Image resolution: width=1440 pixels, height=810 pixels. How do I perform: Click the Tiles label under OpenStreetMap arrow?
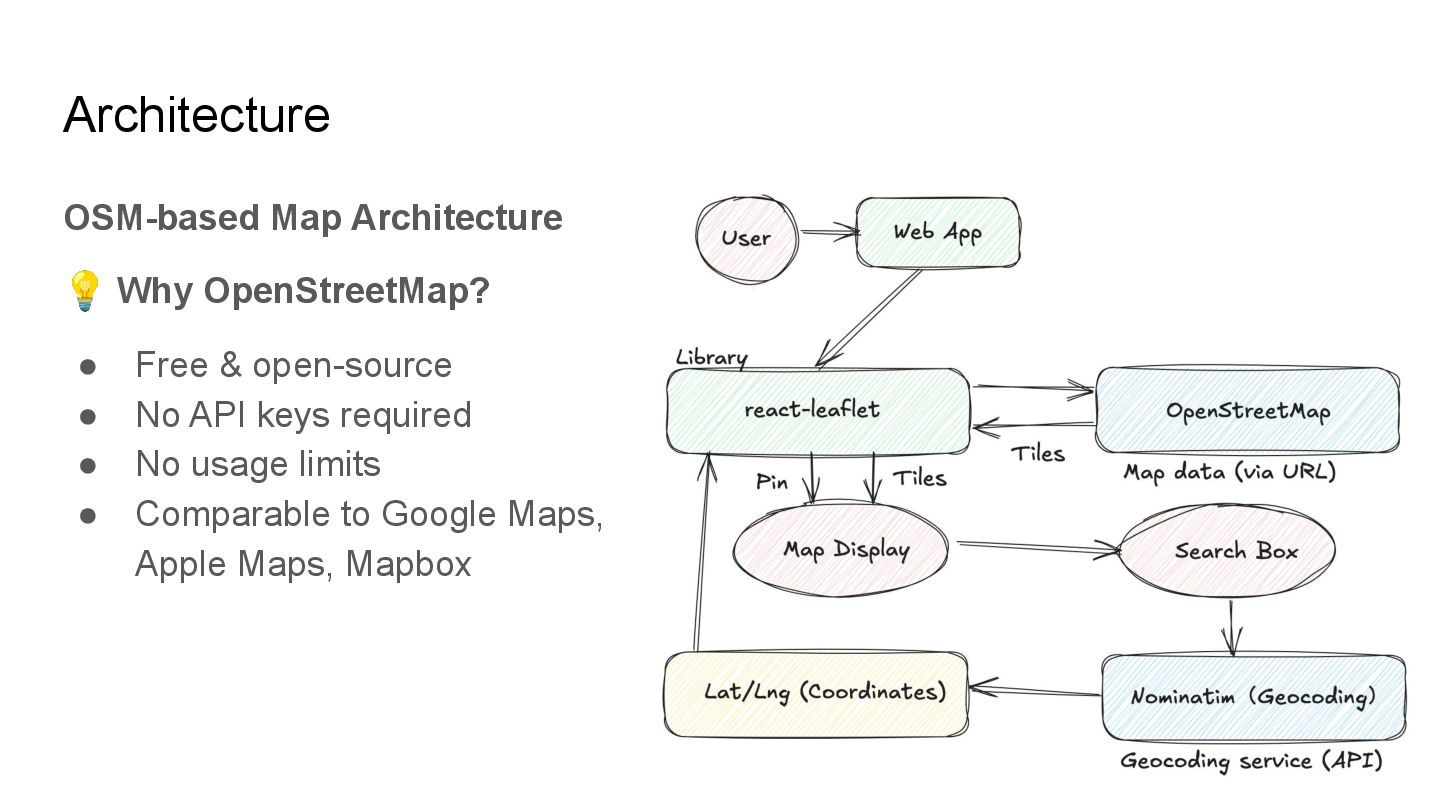click(1037, 454)
